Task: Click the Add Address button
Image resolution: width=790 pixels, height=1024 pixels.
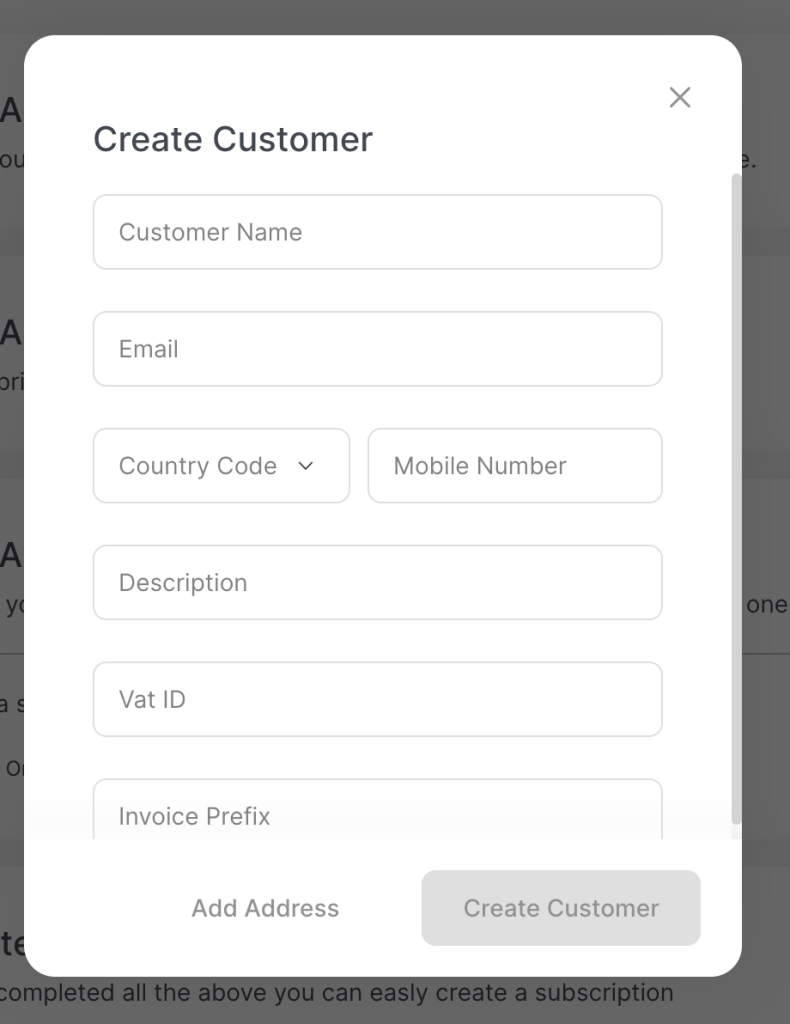Action: coord(264,908)
